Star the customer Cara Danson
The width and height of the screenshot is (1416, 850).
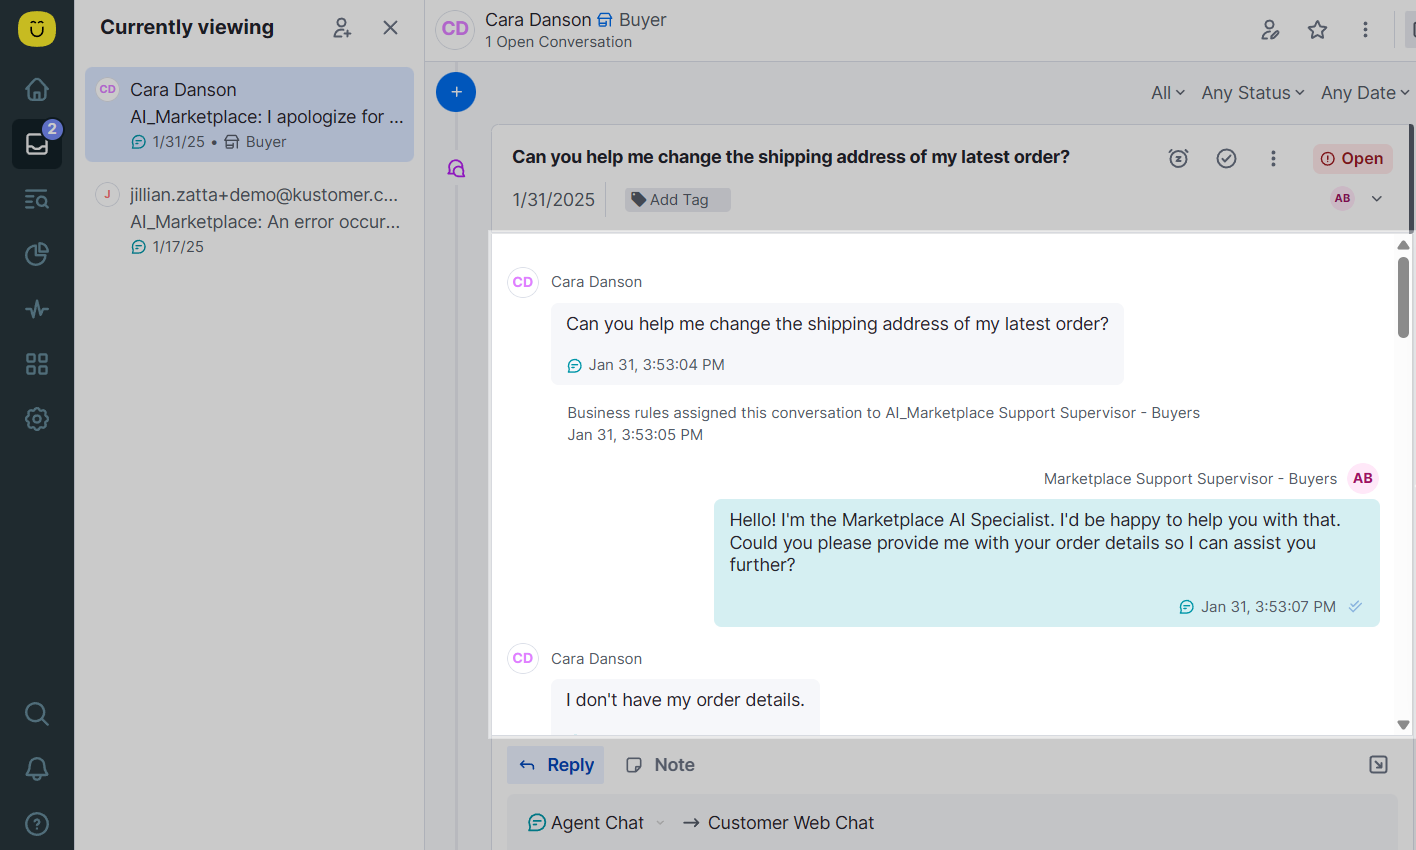[1318, 30]
